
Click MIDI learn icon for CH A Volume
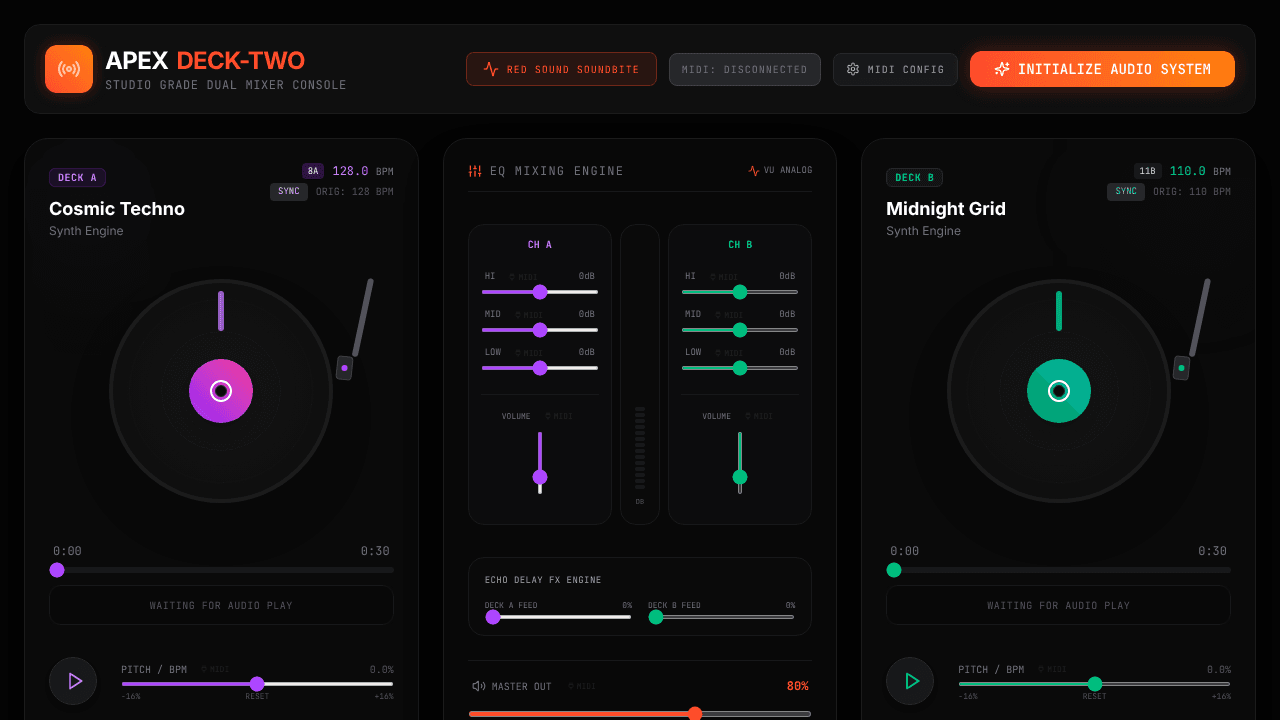point(559,417)
